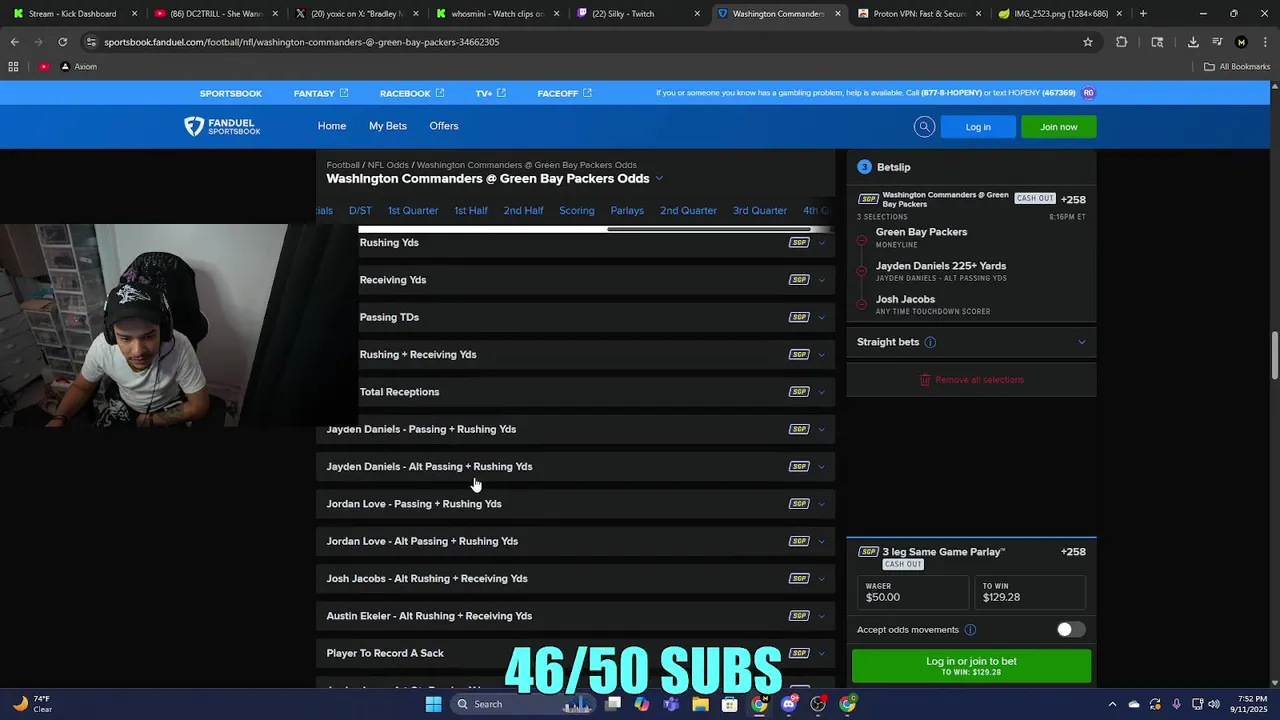The width and height of the screenshot is (1280, 720).
Task: Select the Parlays tab
Action: pos(627,211)
